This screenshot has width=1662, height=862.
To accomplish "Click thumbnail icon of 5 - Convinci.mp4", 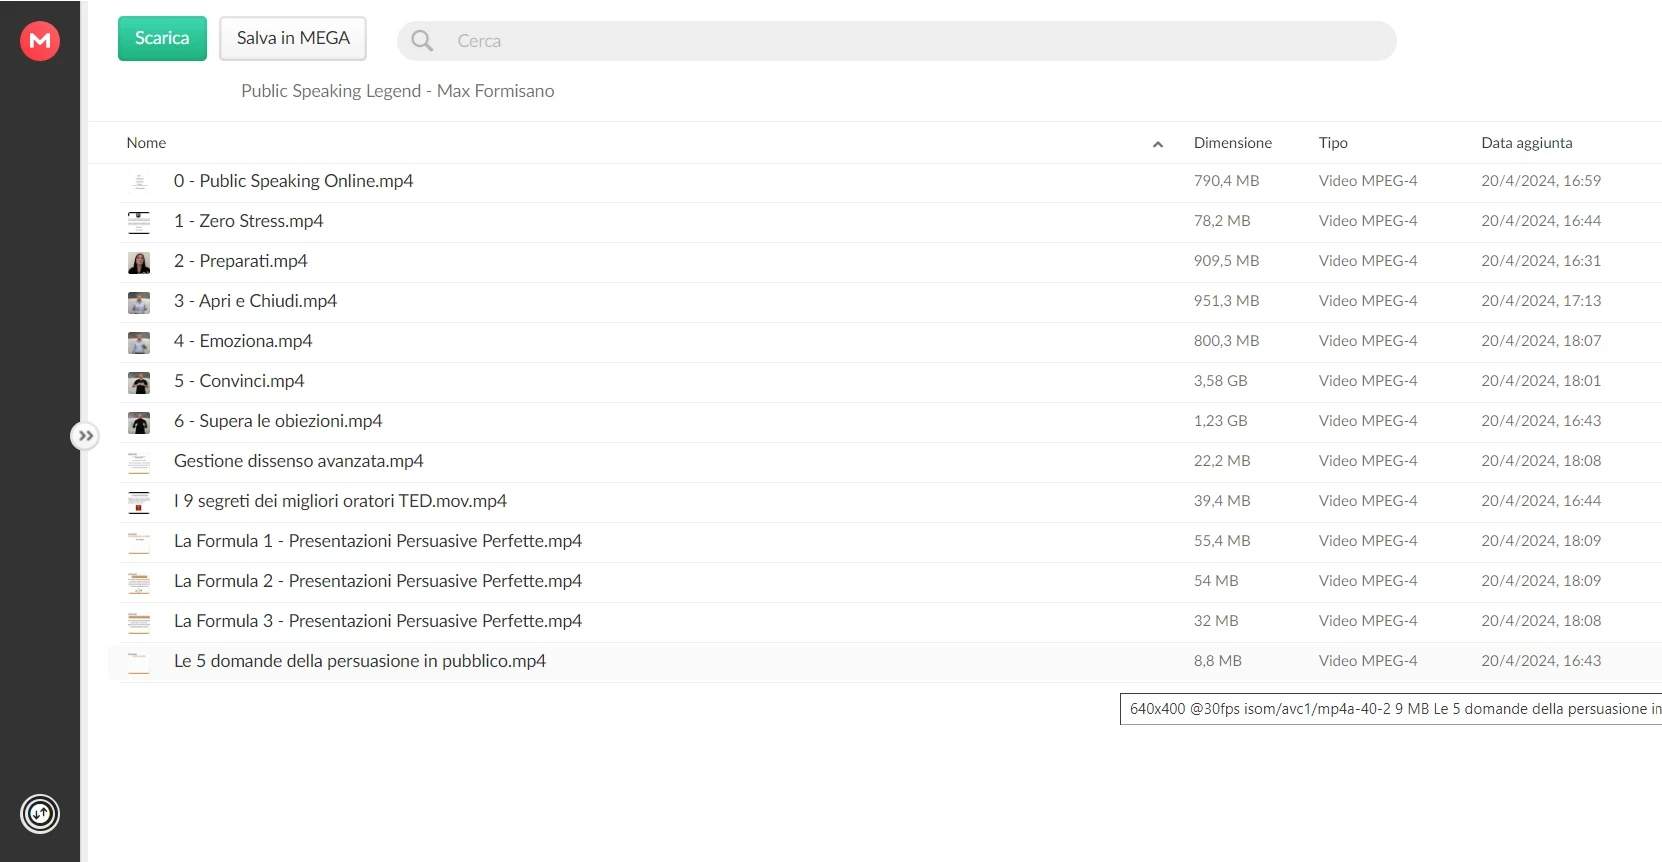I will [139, 382].
